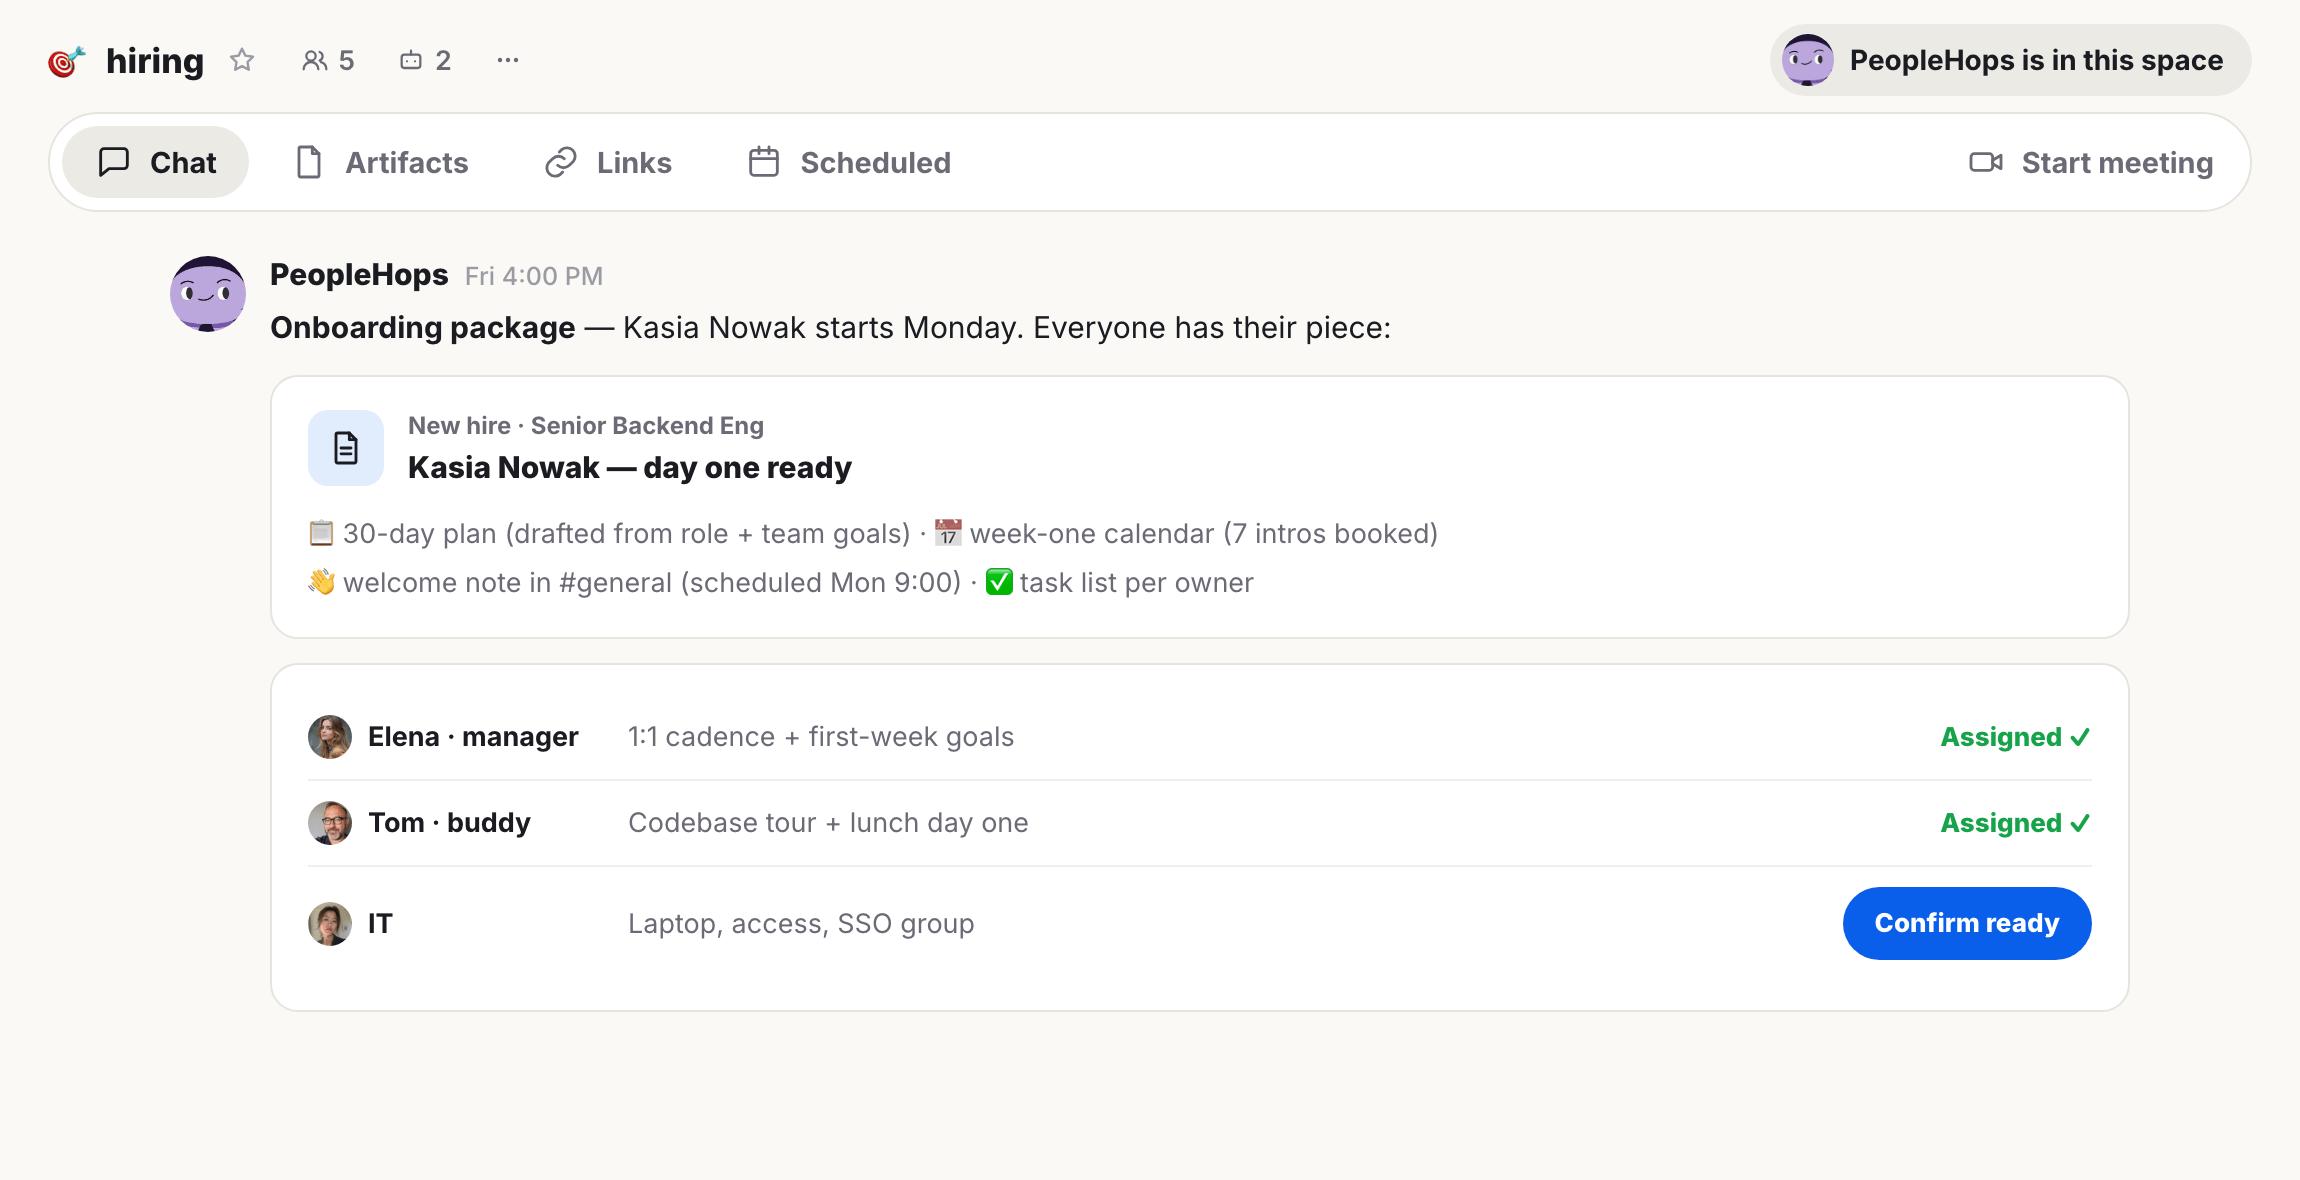
Task: Click Elena's avatar photo
Action: 330,737
